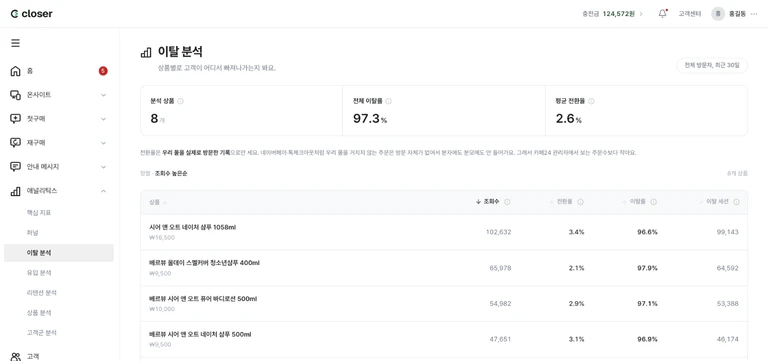Screen dimensions: 768x361
Task: Open the 고객센터 link
Action: click(x=690, y=14)
